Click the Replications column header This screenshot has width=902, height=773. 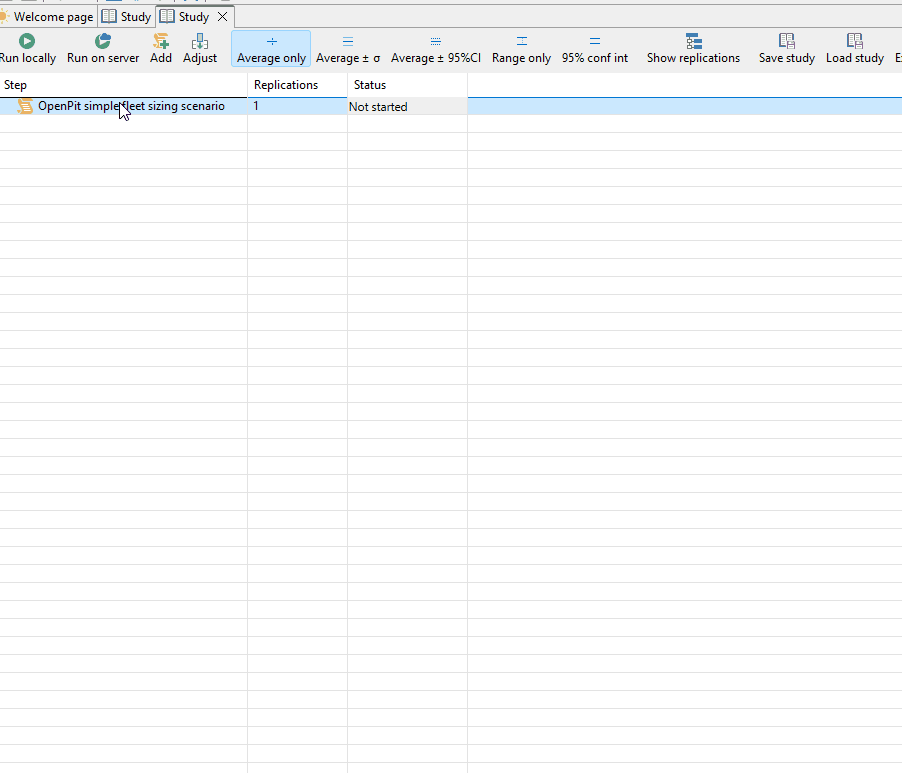tap(297, 85)
